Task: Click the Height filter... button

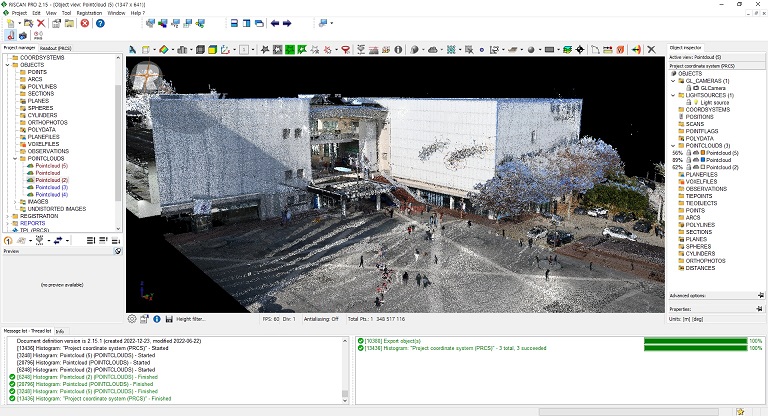Action: tap(191, 319)
